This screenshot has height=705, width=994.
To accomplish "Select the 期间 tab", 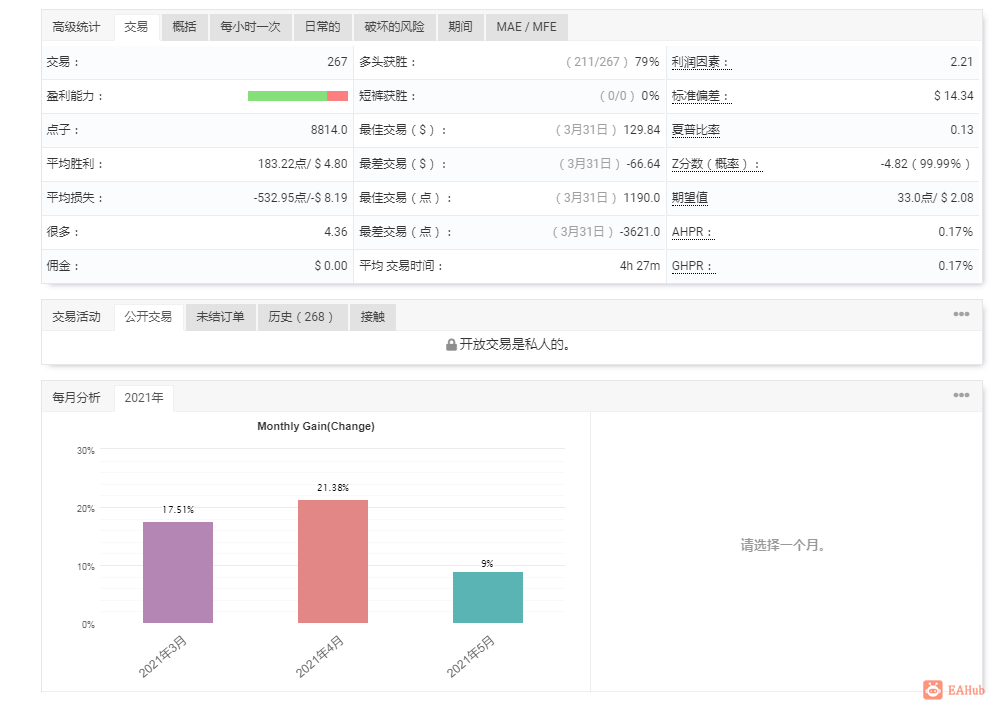I will pos(460,27).
